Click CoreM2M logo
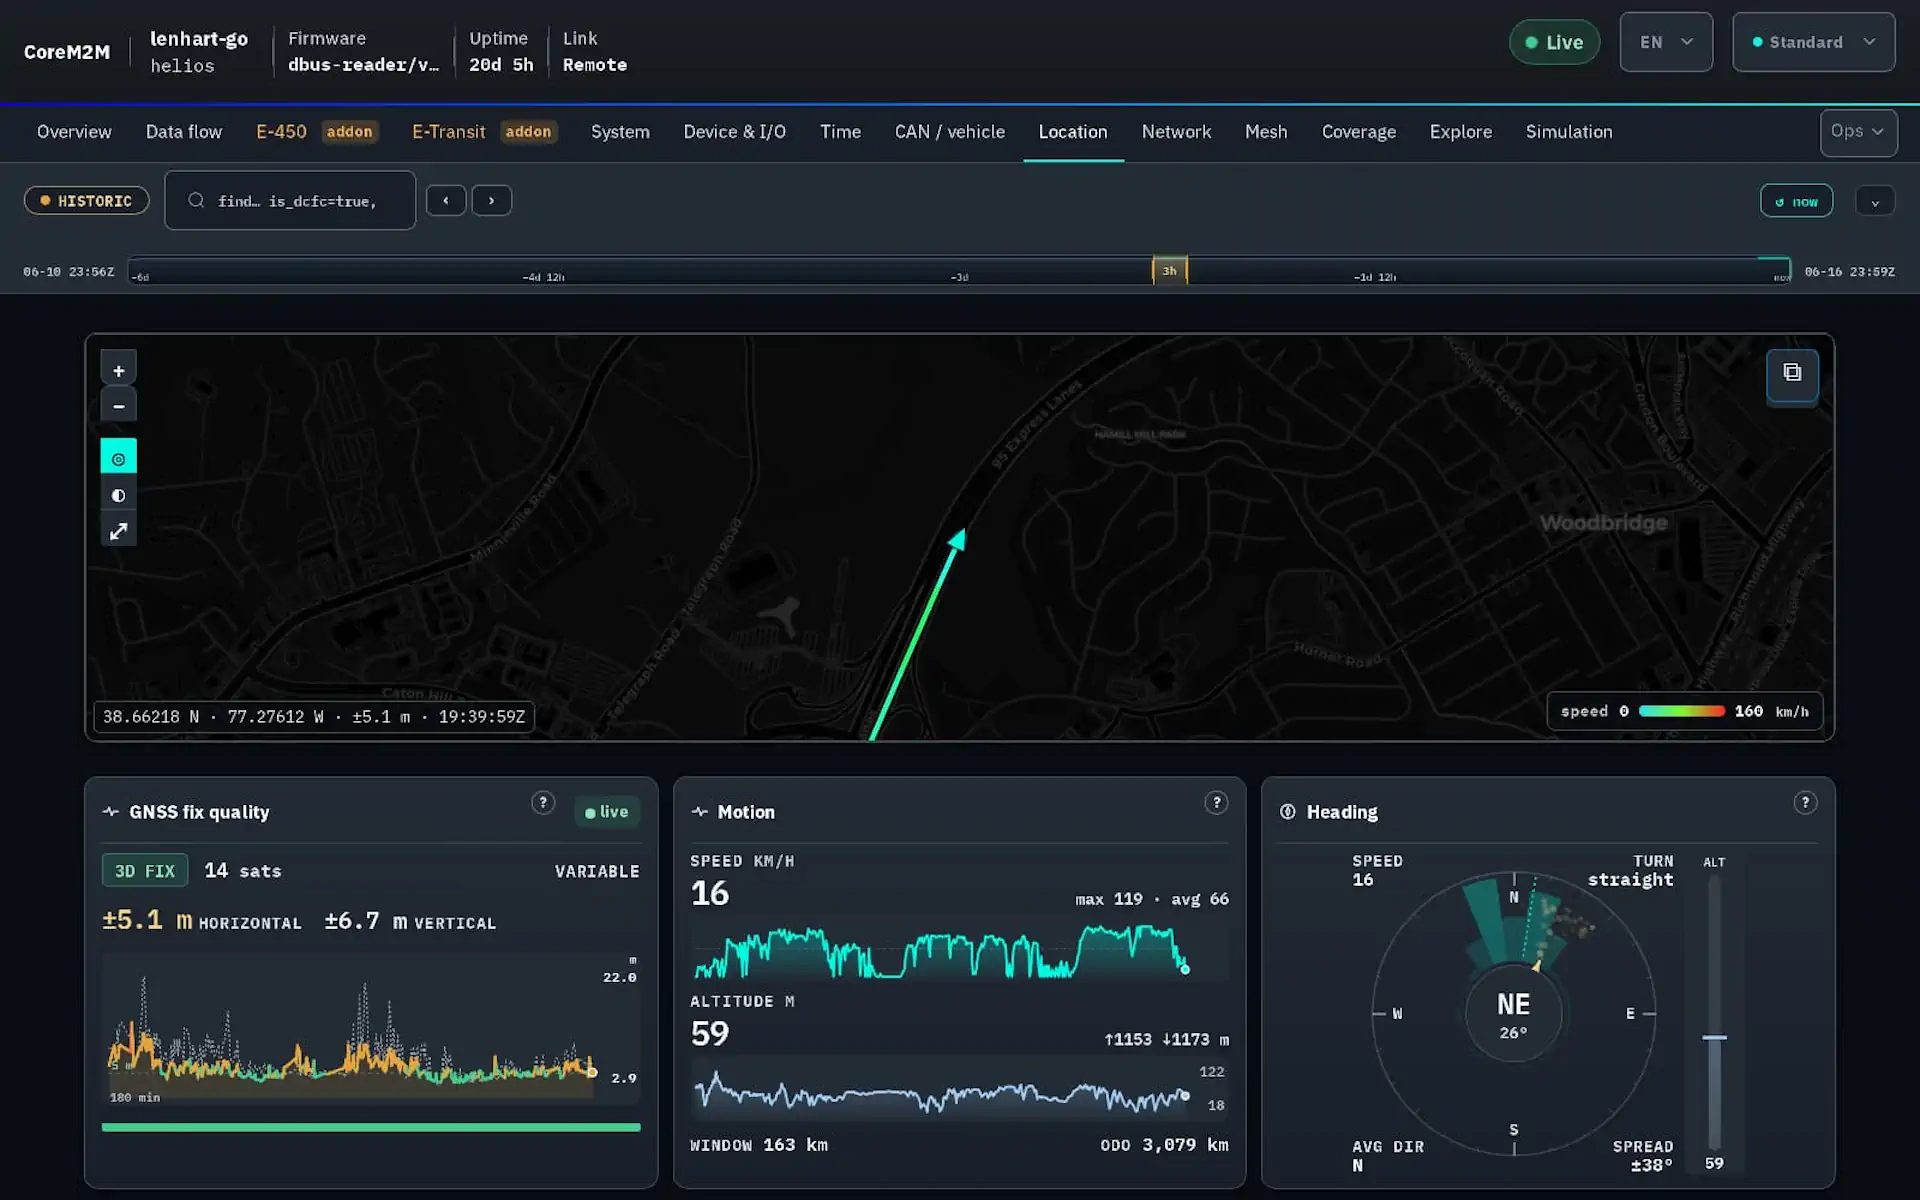This screenshot has height=1200, width=1920. click(67, 52)
